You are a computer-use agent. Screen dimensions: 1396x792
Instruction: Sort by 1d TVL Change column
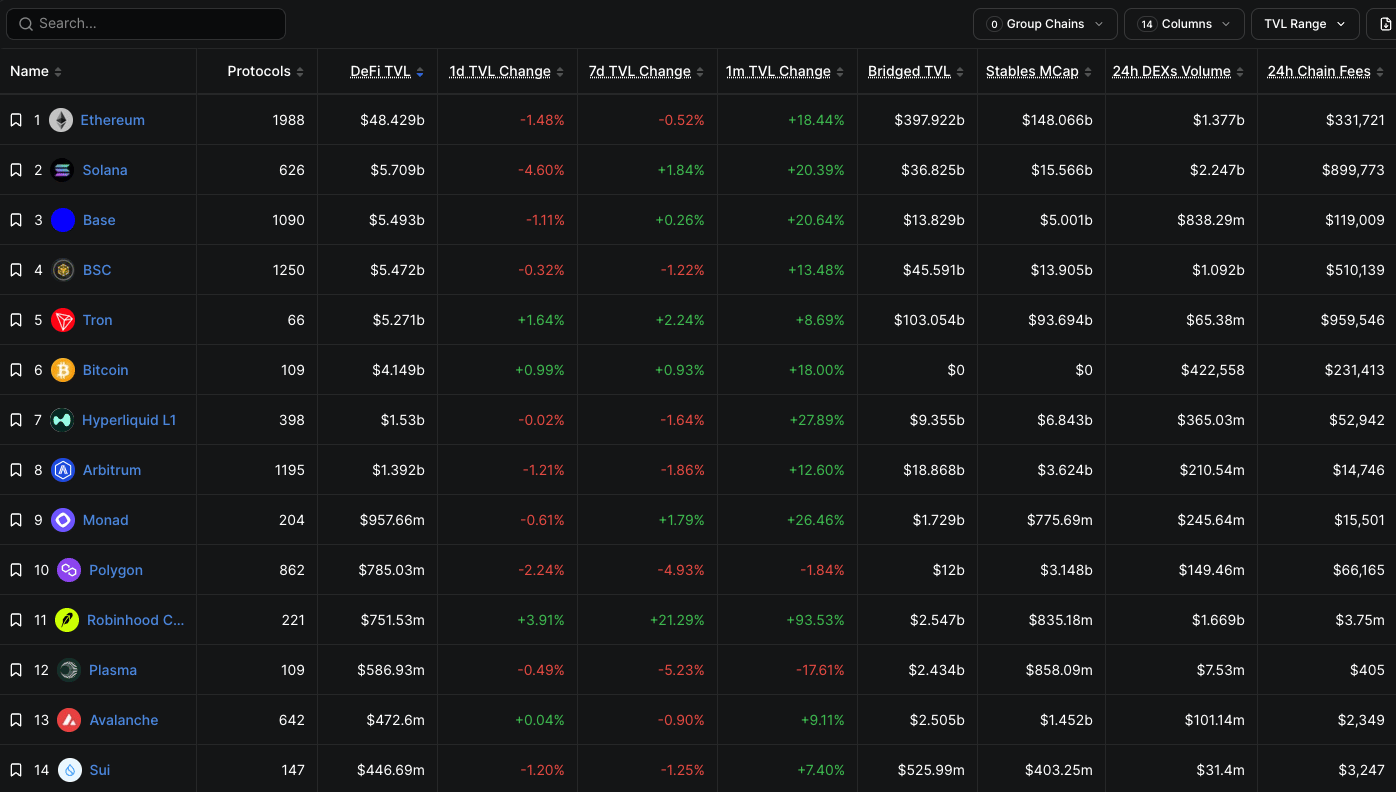[x=506, y=72]
